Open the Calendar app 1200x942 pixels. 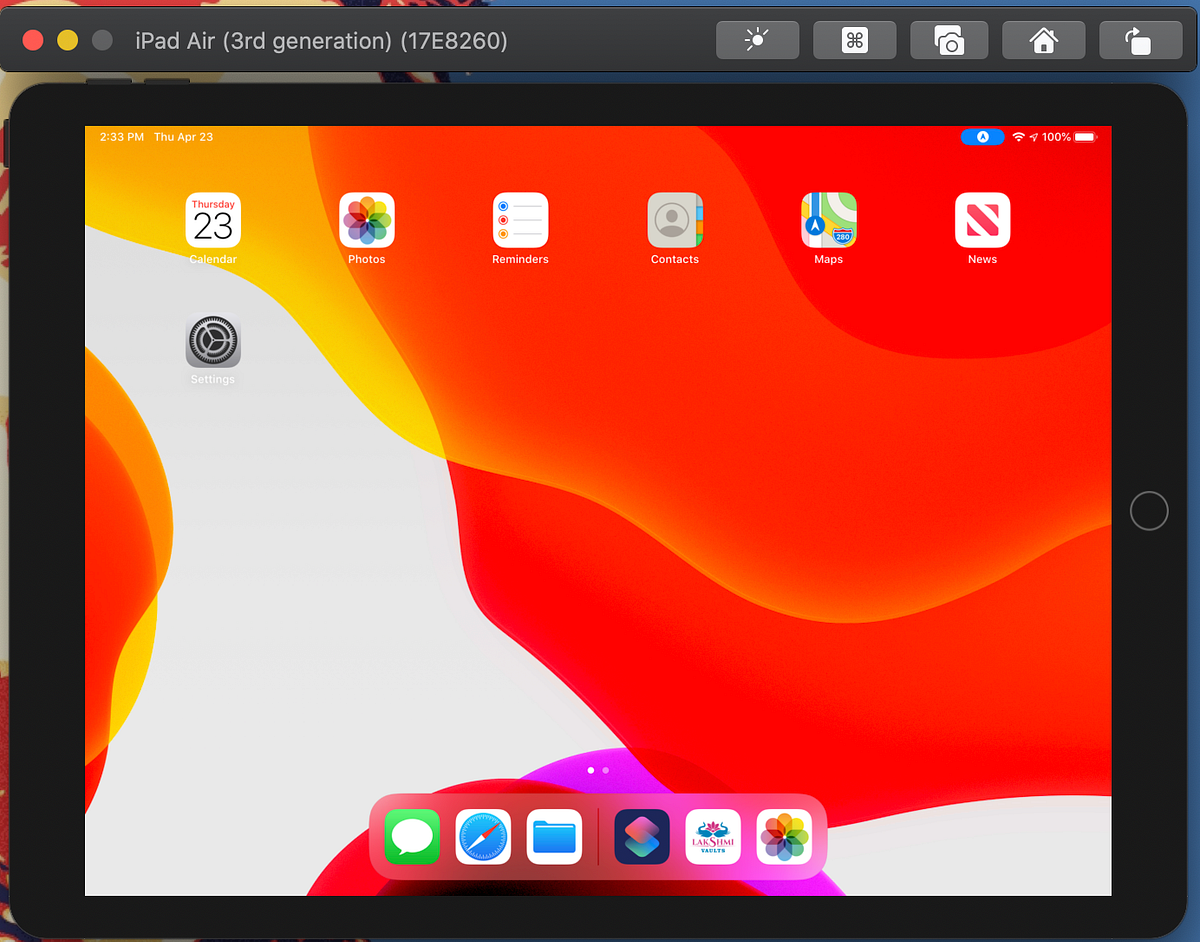[x=213, y=221]
